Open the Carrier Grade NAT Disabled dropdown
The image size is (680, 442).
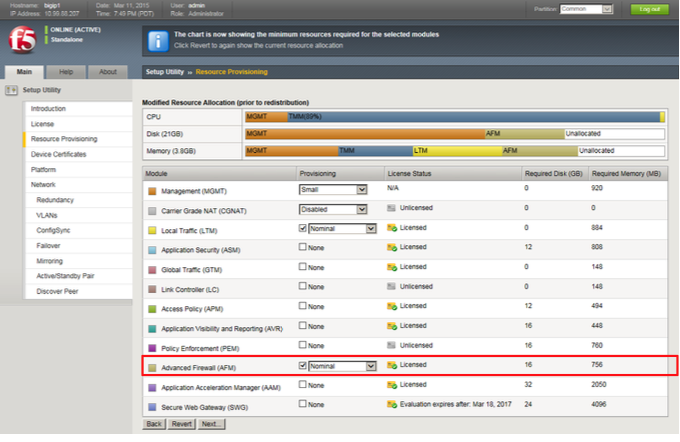333,210
